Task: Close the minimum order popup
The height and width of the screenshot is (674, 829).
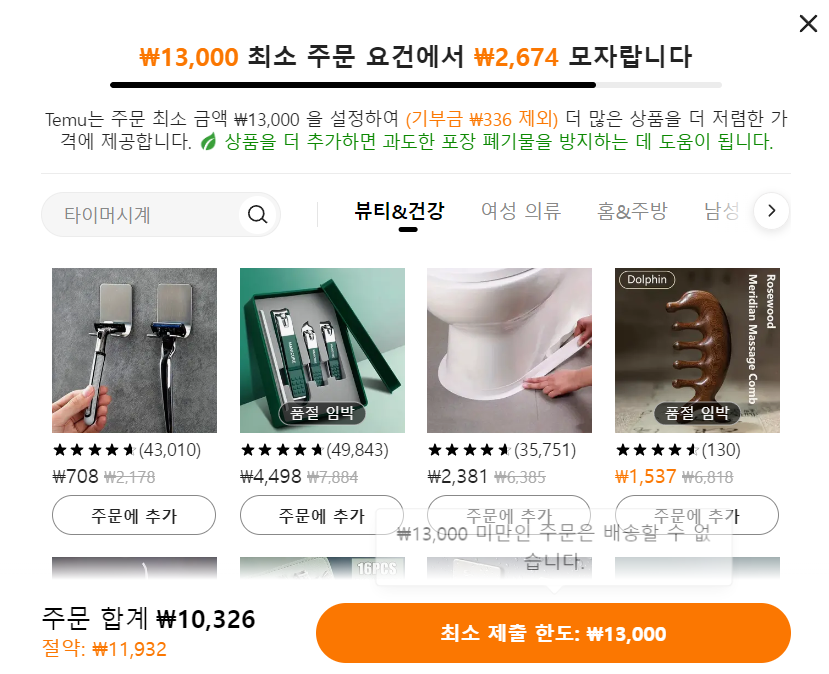Action: click(808, 24)
